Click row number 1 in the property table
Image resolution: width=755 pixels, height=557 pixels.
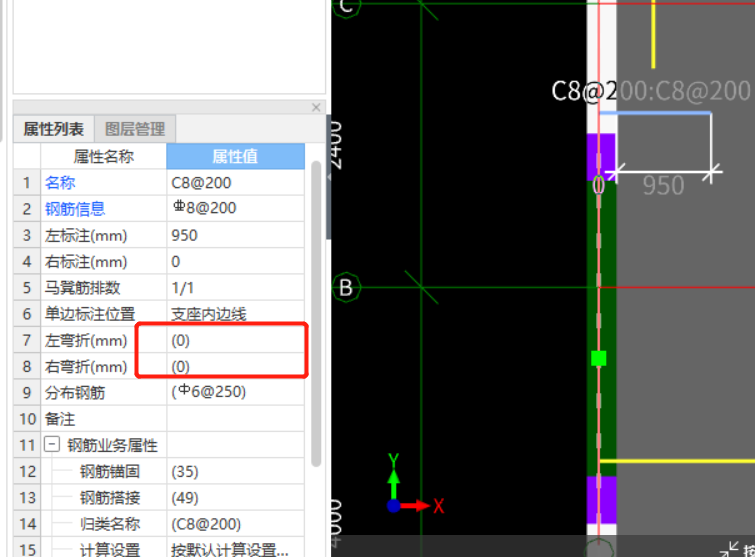pyautogui.click(x=27, y=183)
